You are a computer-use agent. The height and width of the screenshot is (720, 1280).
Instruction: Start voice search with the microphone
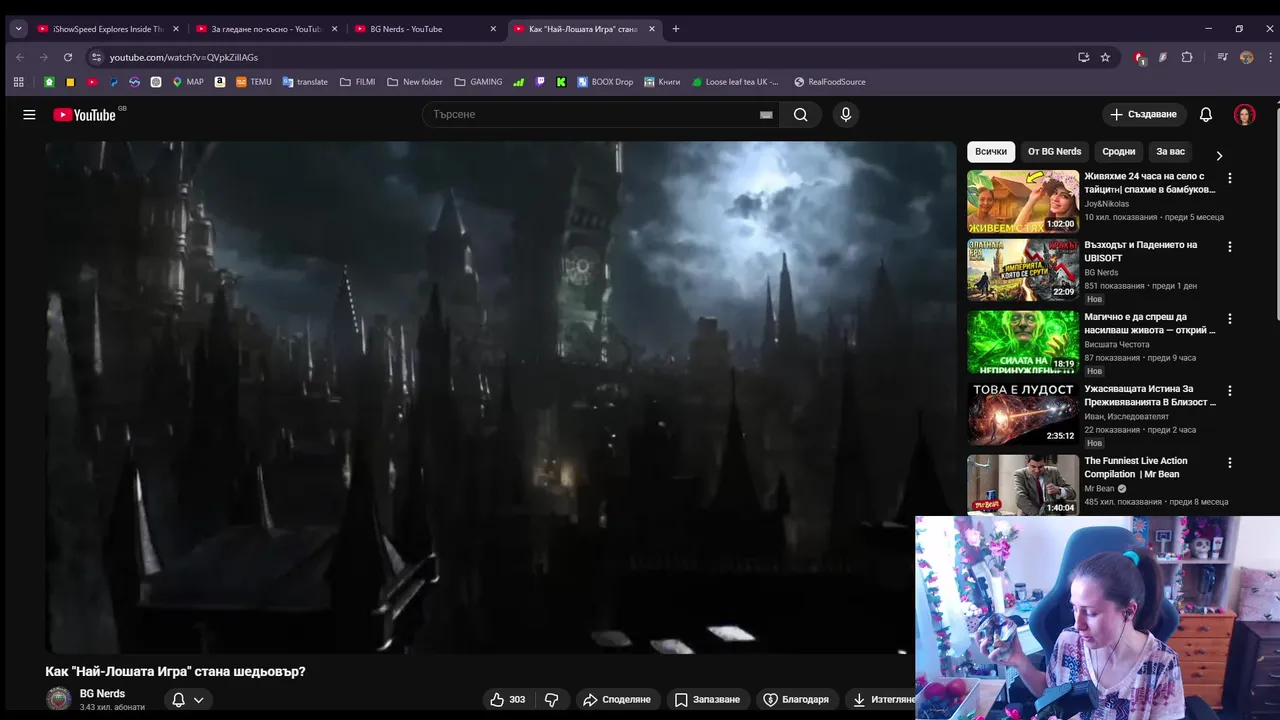846,115
